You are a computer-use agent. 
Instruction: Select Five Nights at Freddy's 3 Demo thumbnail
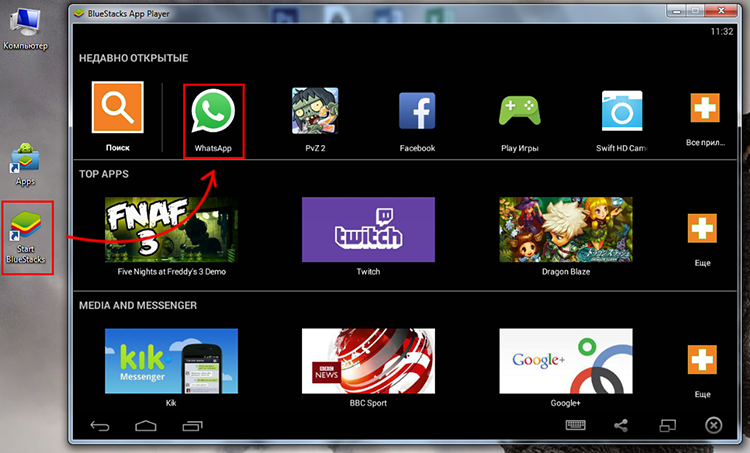pos(171,229)
